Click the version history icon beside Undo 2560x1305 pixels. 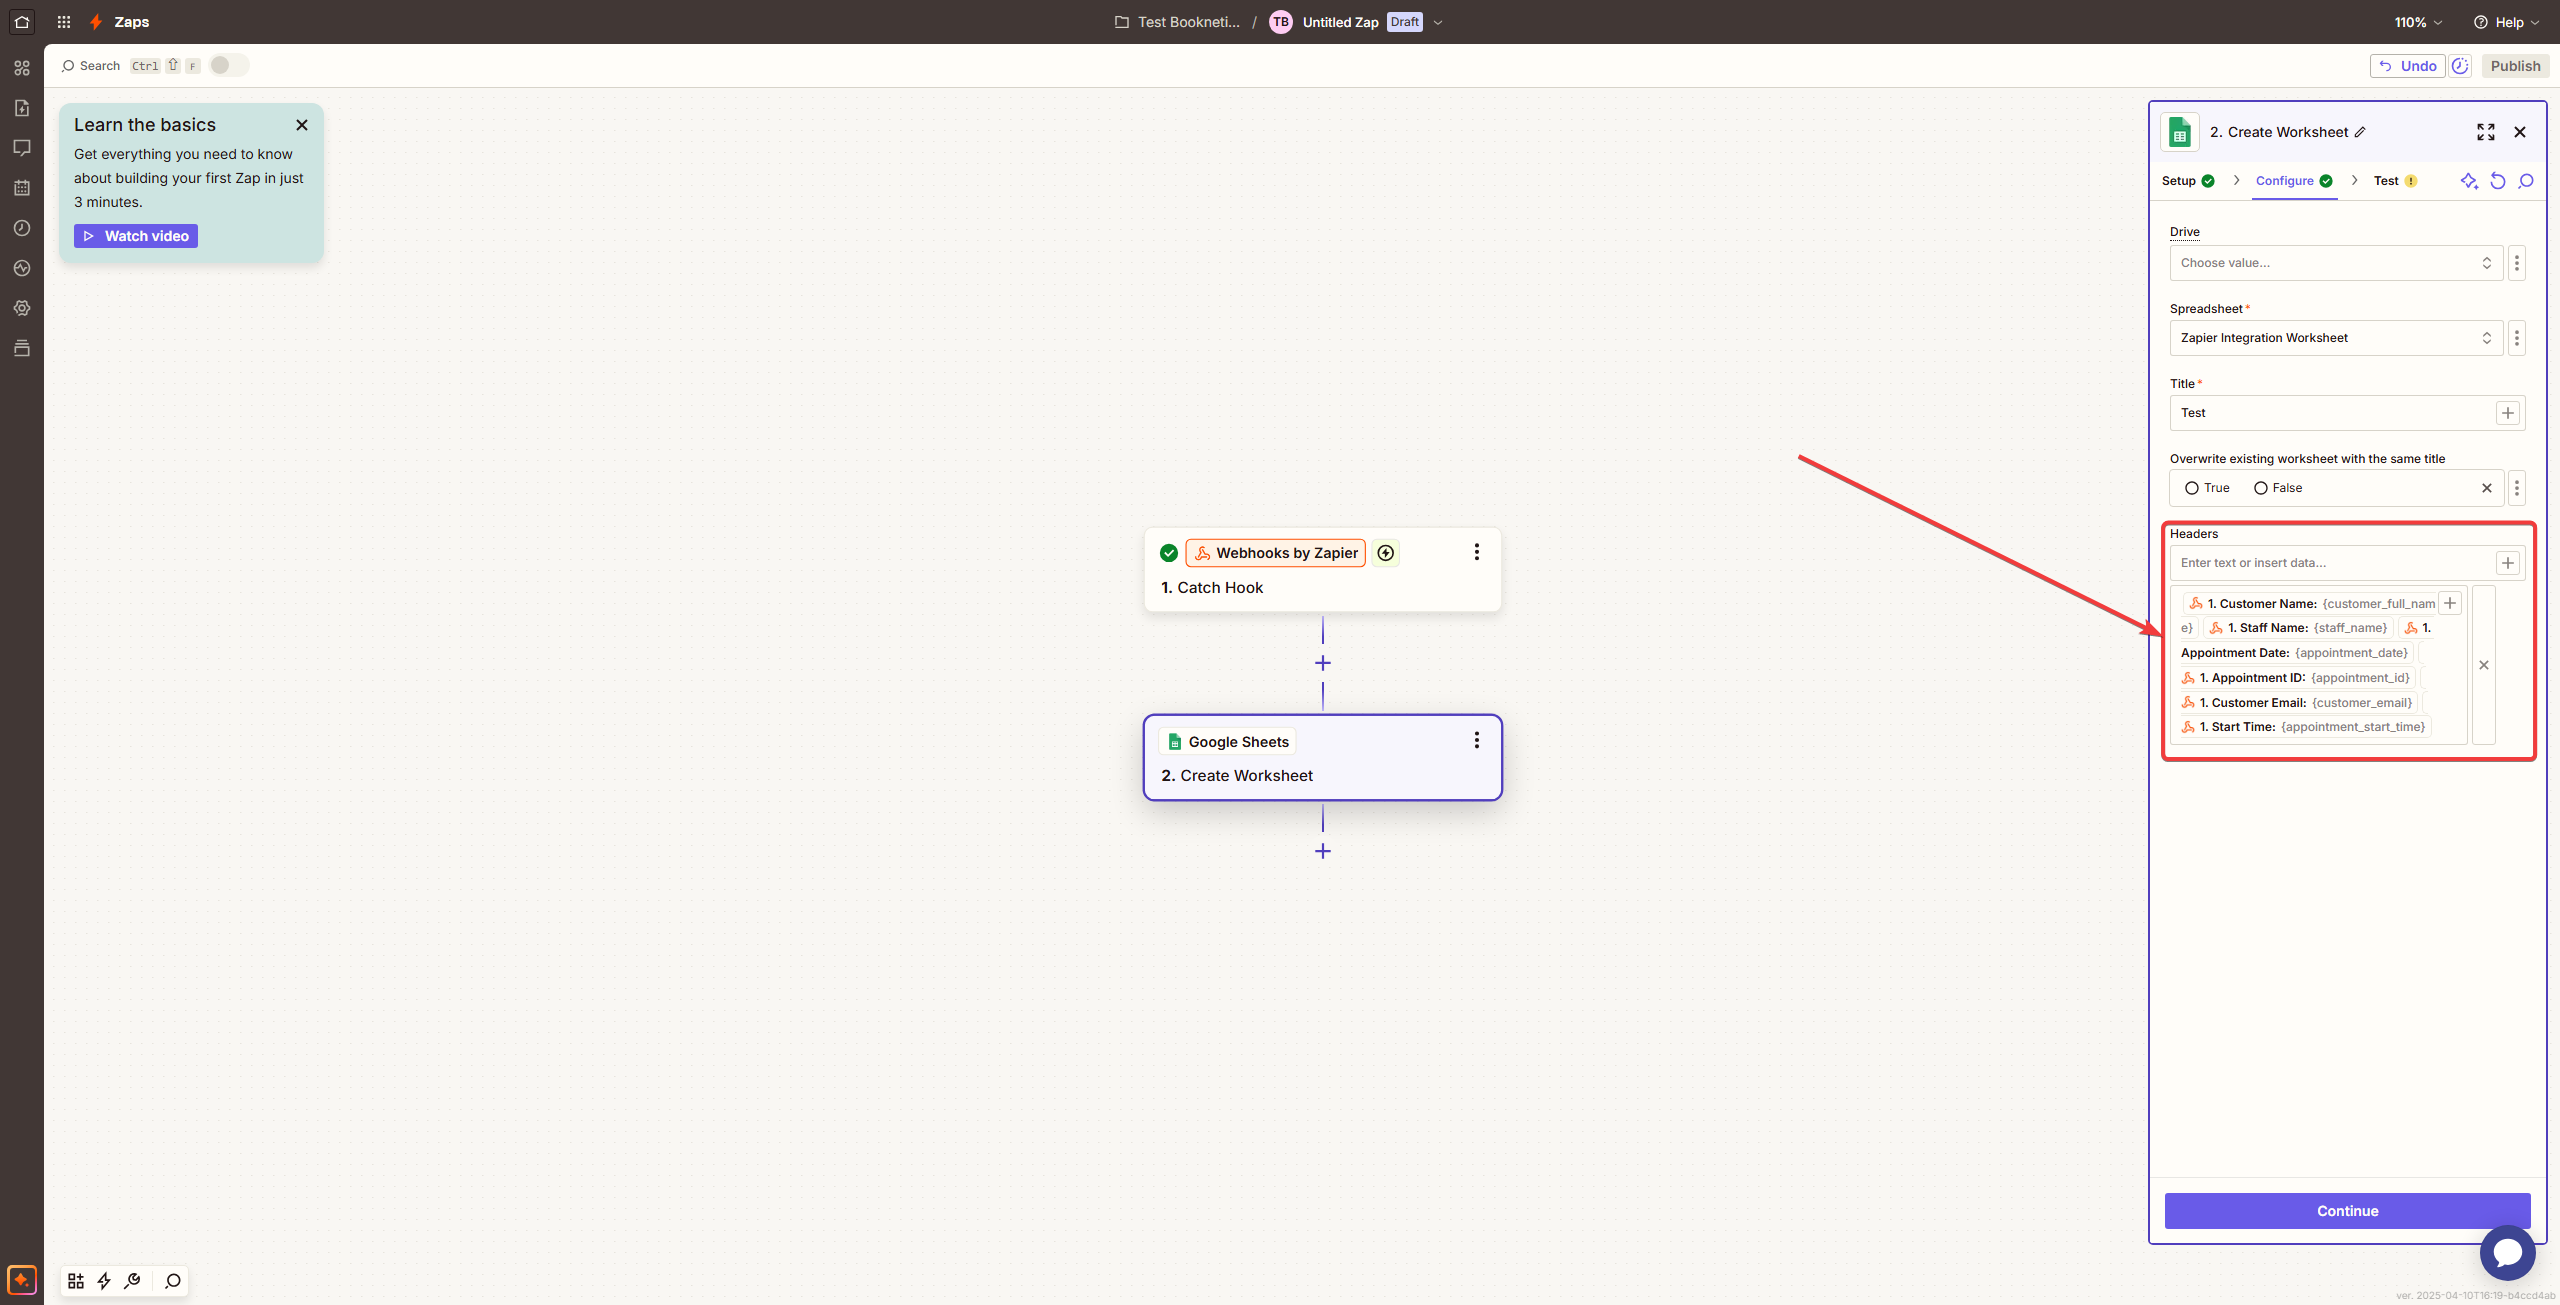pyautogui.click(x=2460, y=66)
